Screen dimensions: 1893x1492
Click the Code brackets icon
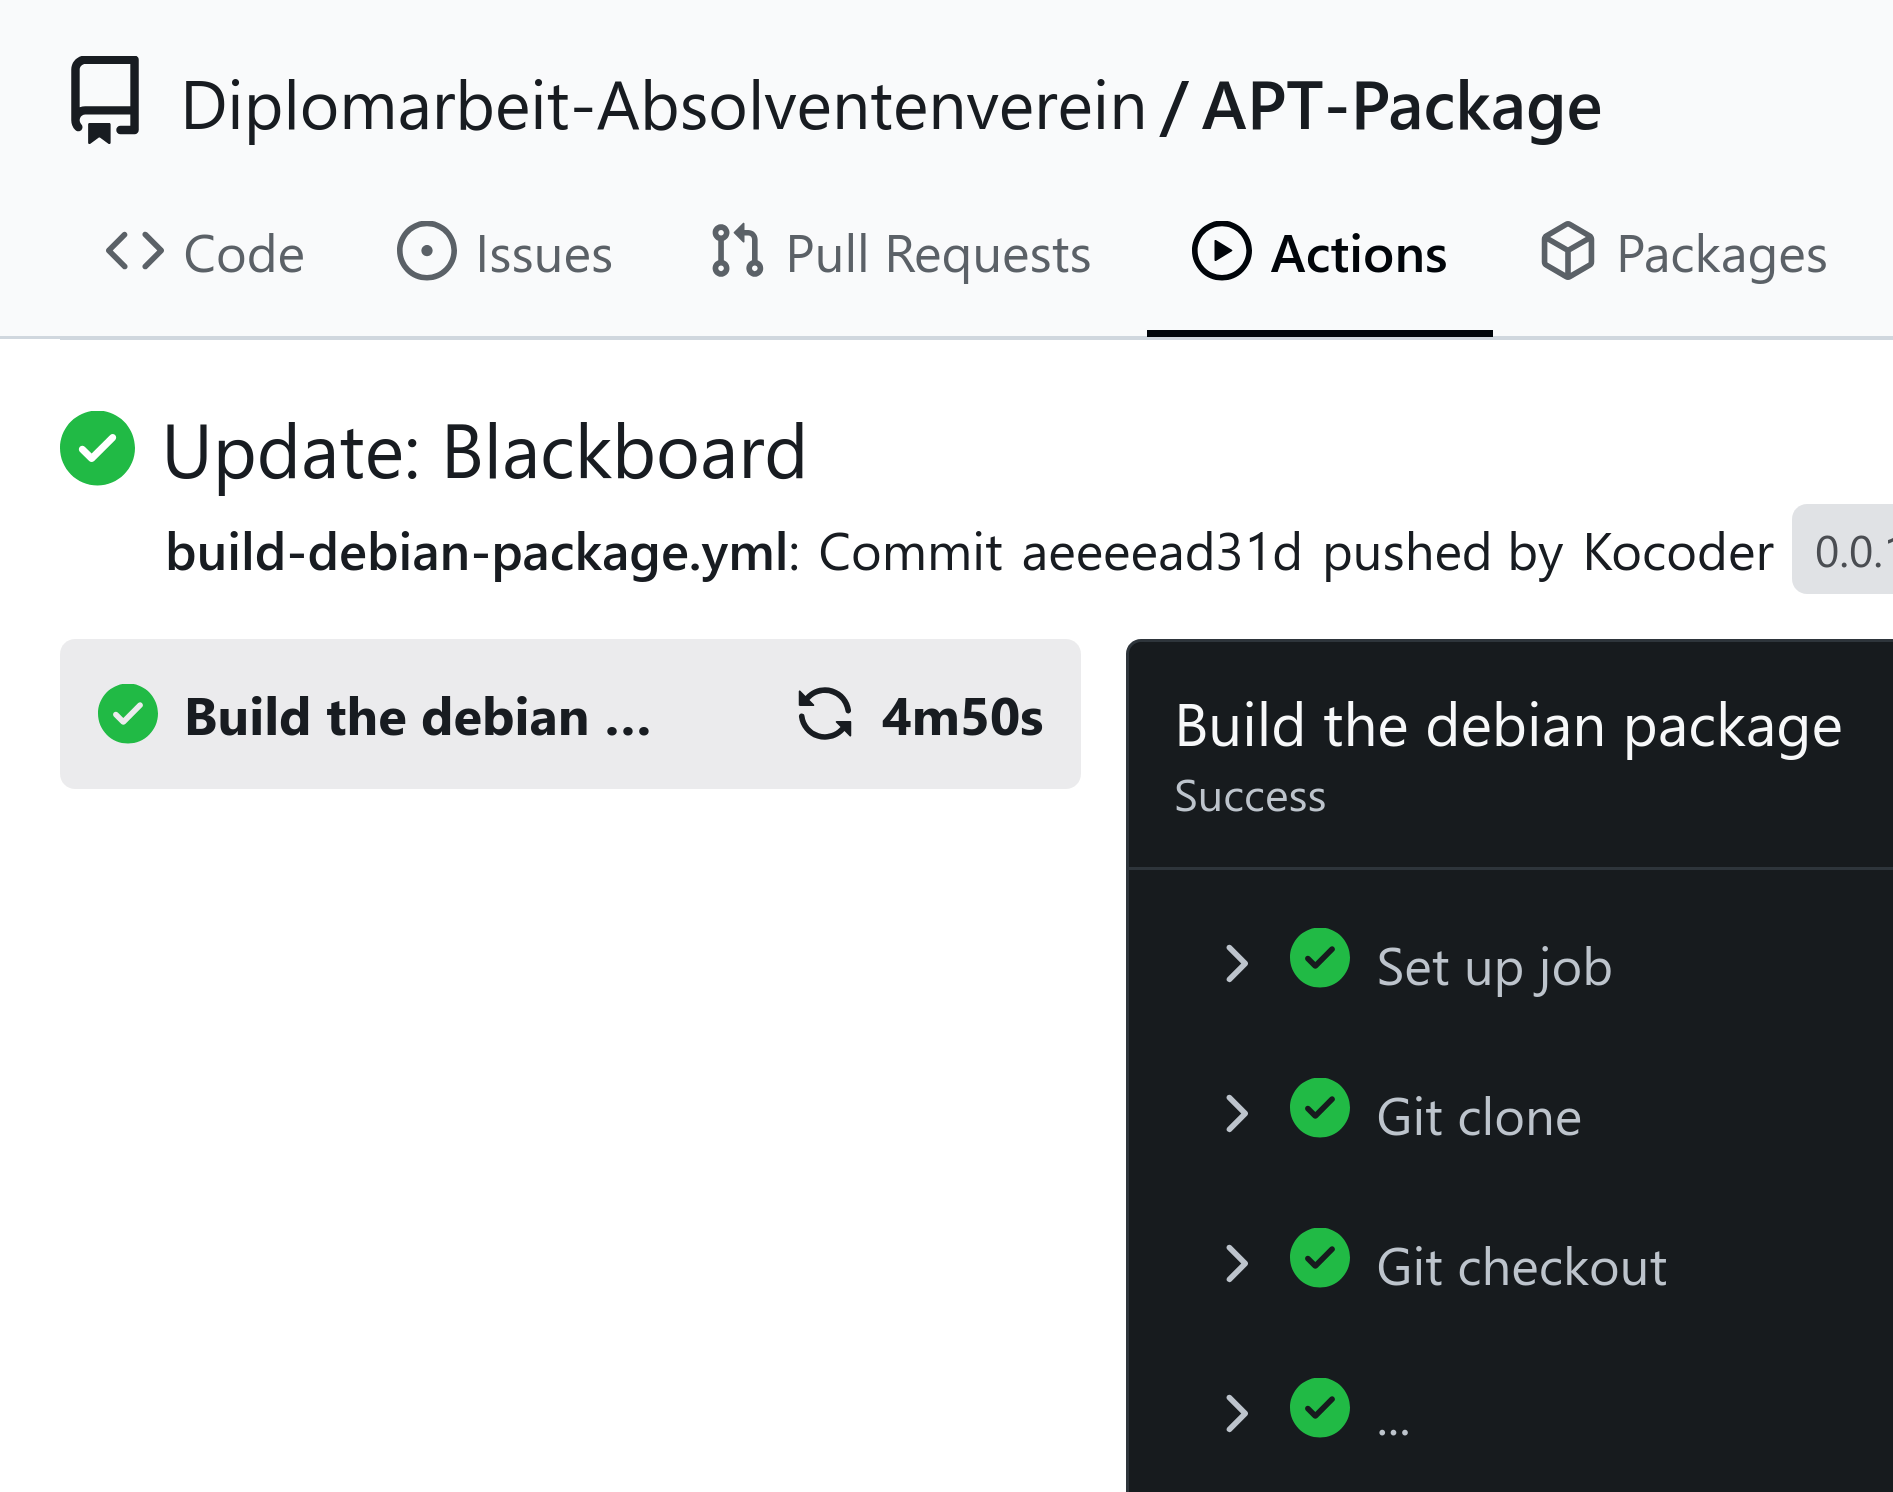135,251
